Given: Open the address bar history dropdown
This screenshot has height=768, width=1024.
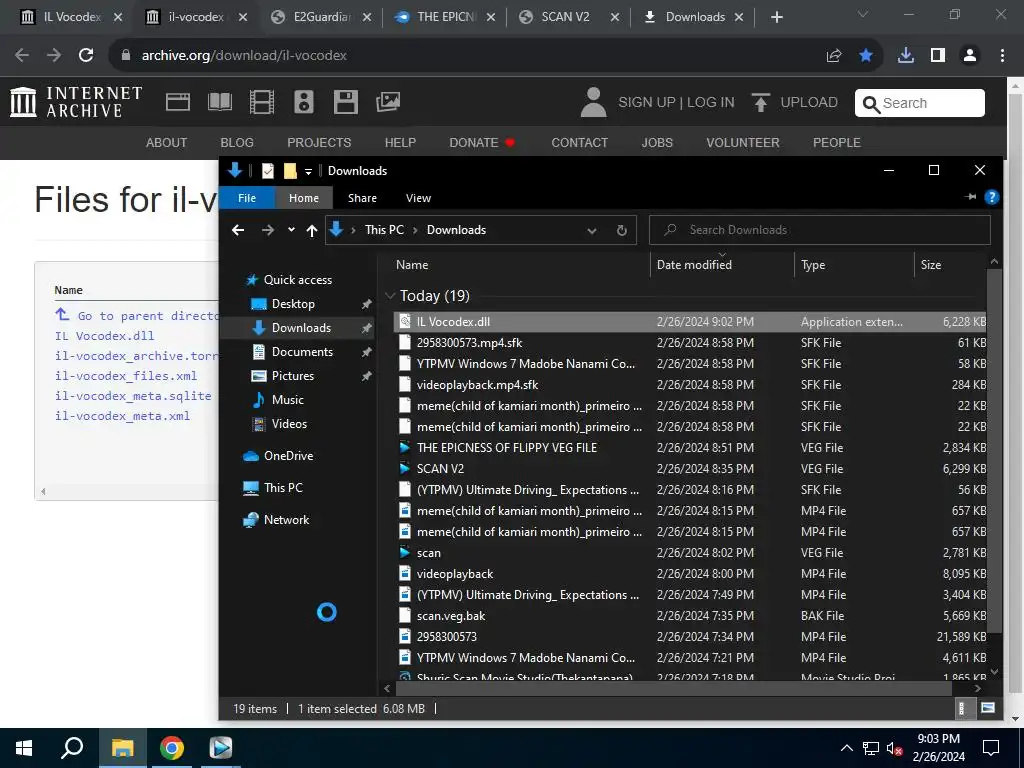Looking at the screenshot, I should point(592,230).
